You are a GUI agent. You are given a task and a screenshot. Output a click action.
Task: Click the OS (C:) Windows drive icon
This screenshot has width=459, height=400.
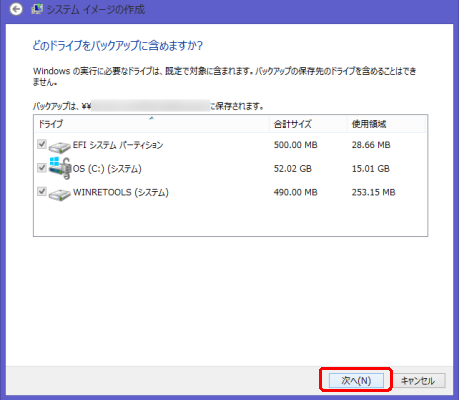point(60,168)
